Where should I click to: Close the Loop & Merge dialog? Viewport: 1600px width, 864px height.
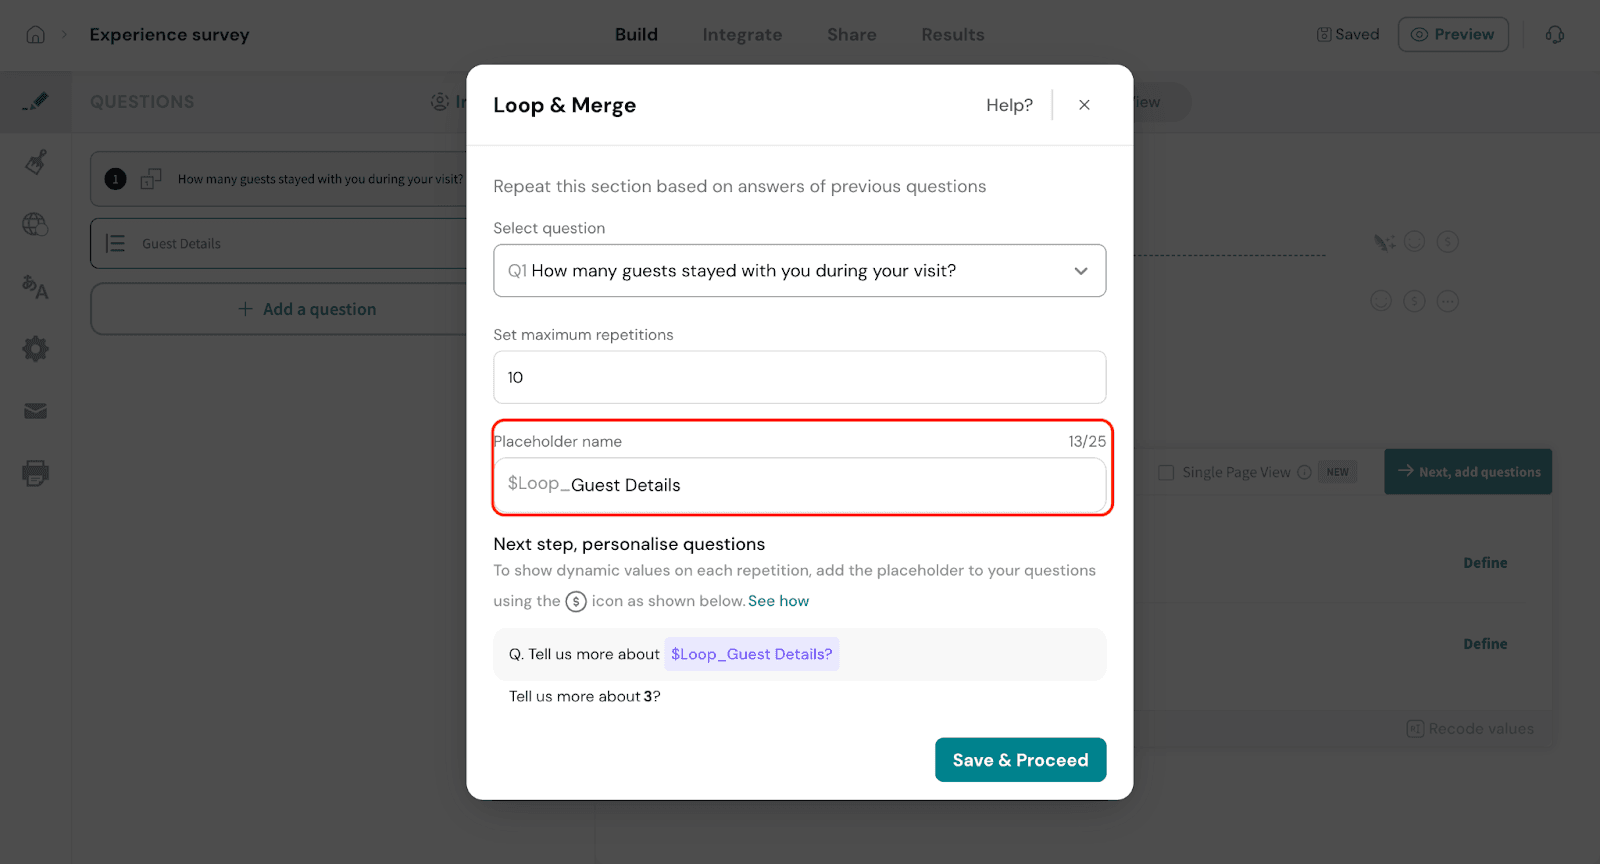1084,105
